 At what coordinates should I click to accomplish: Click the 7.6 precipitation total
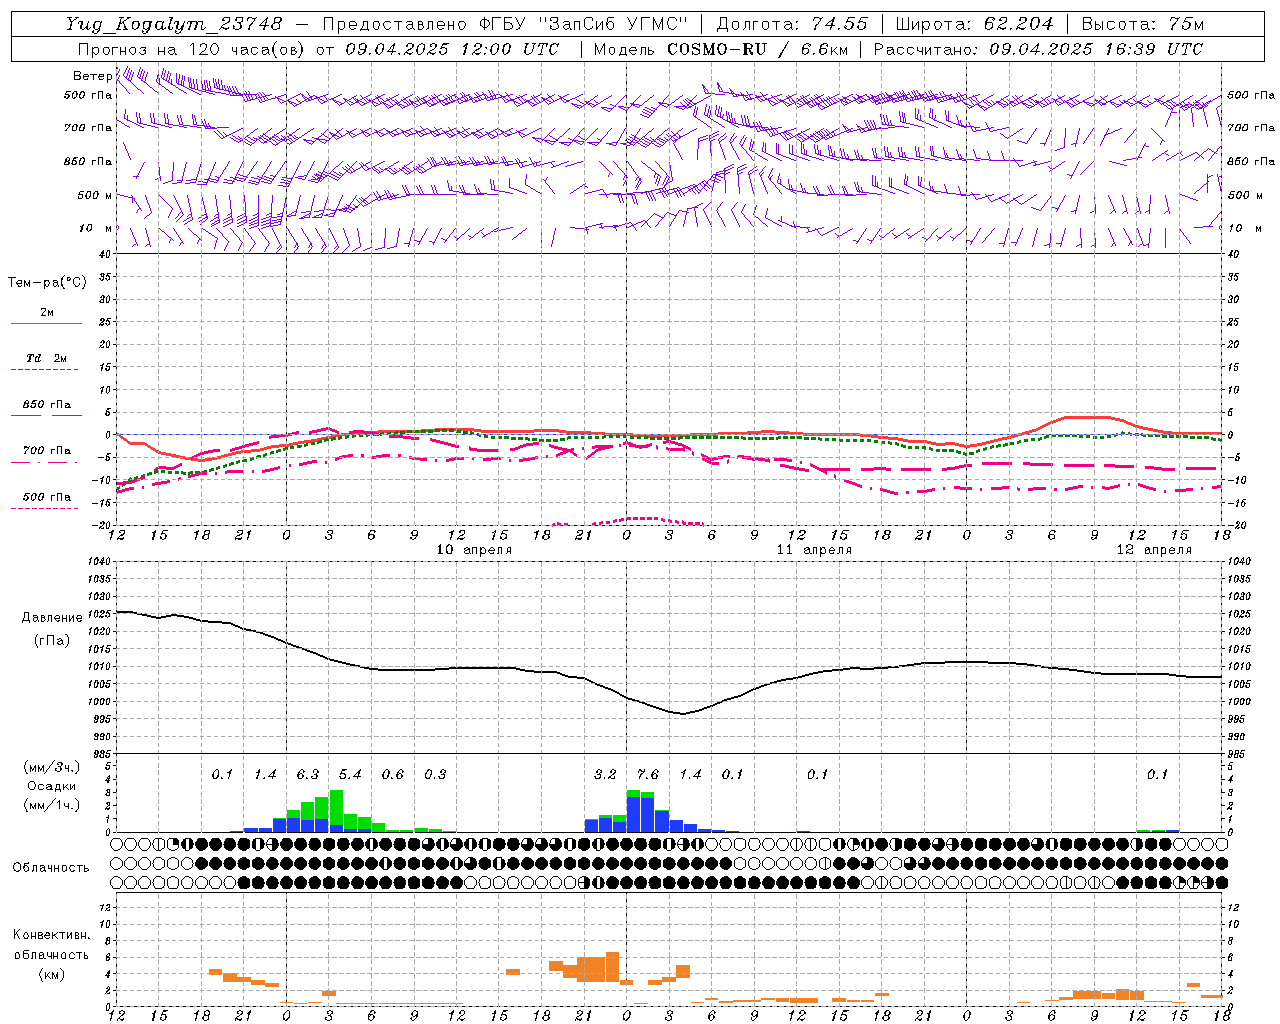point(648,775)
